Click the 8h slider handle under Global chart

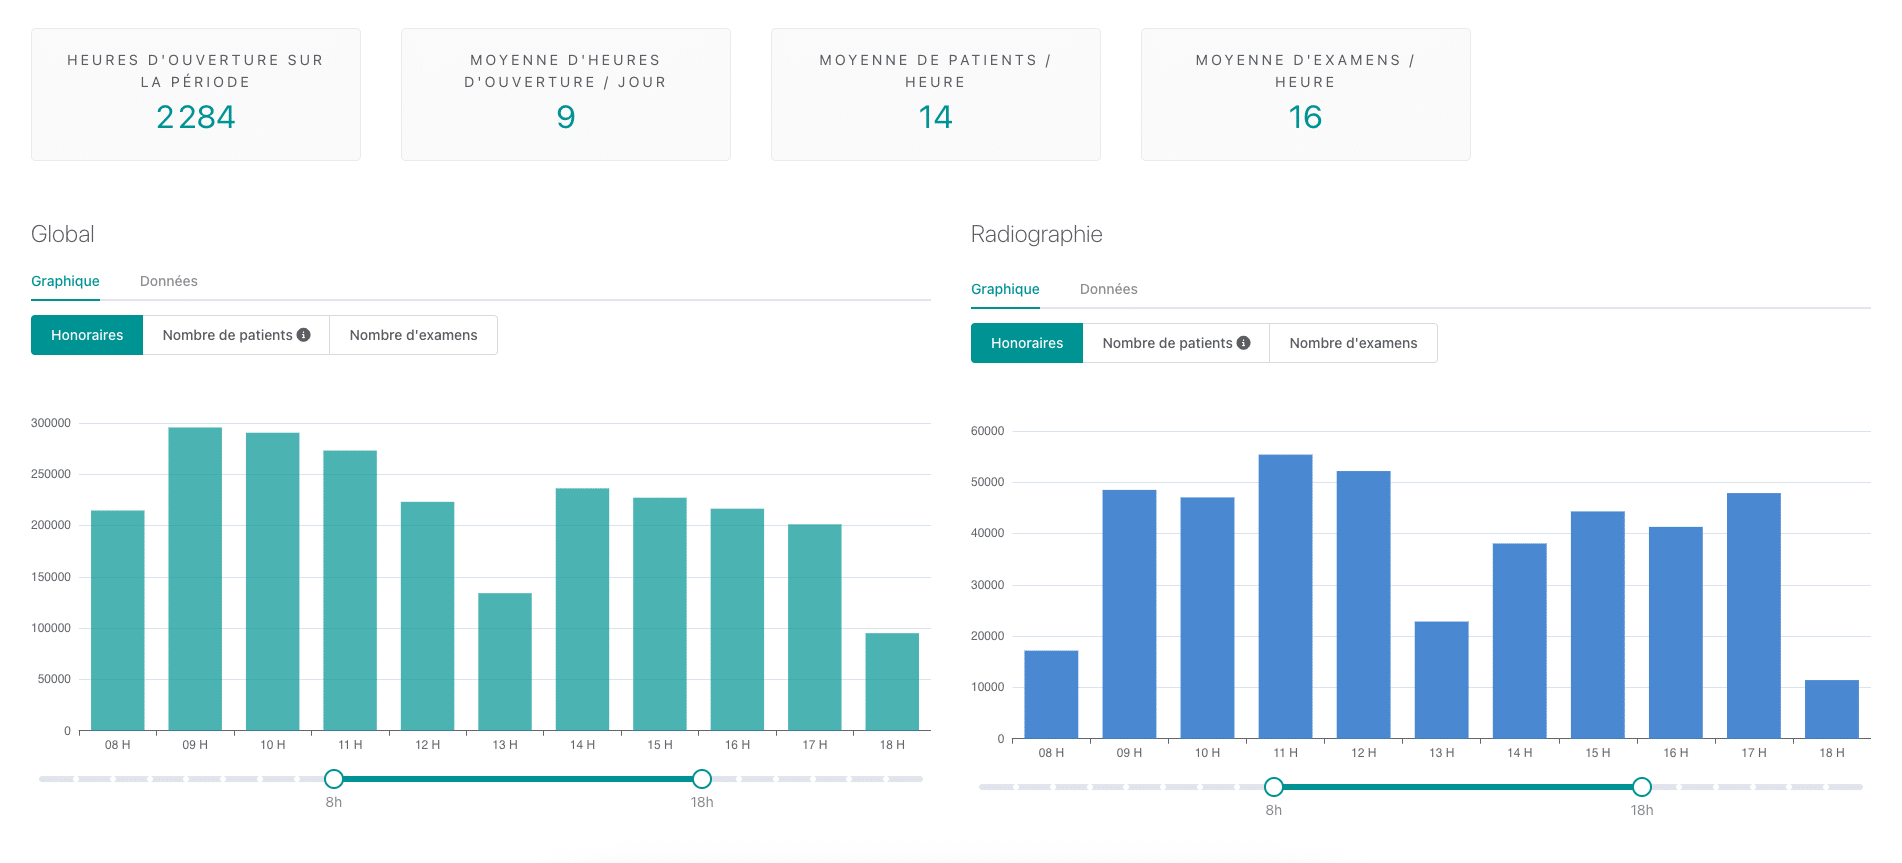(x=334, y=779)
